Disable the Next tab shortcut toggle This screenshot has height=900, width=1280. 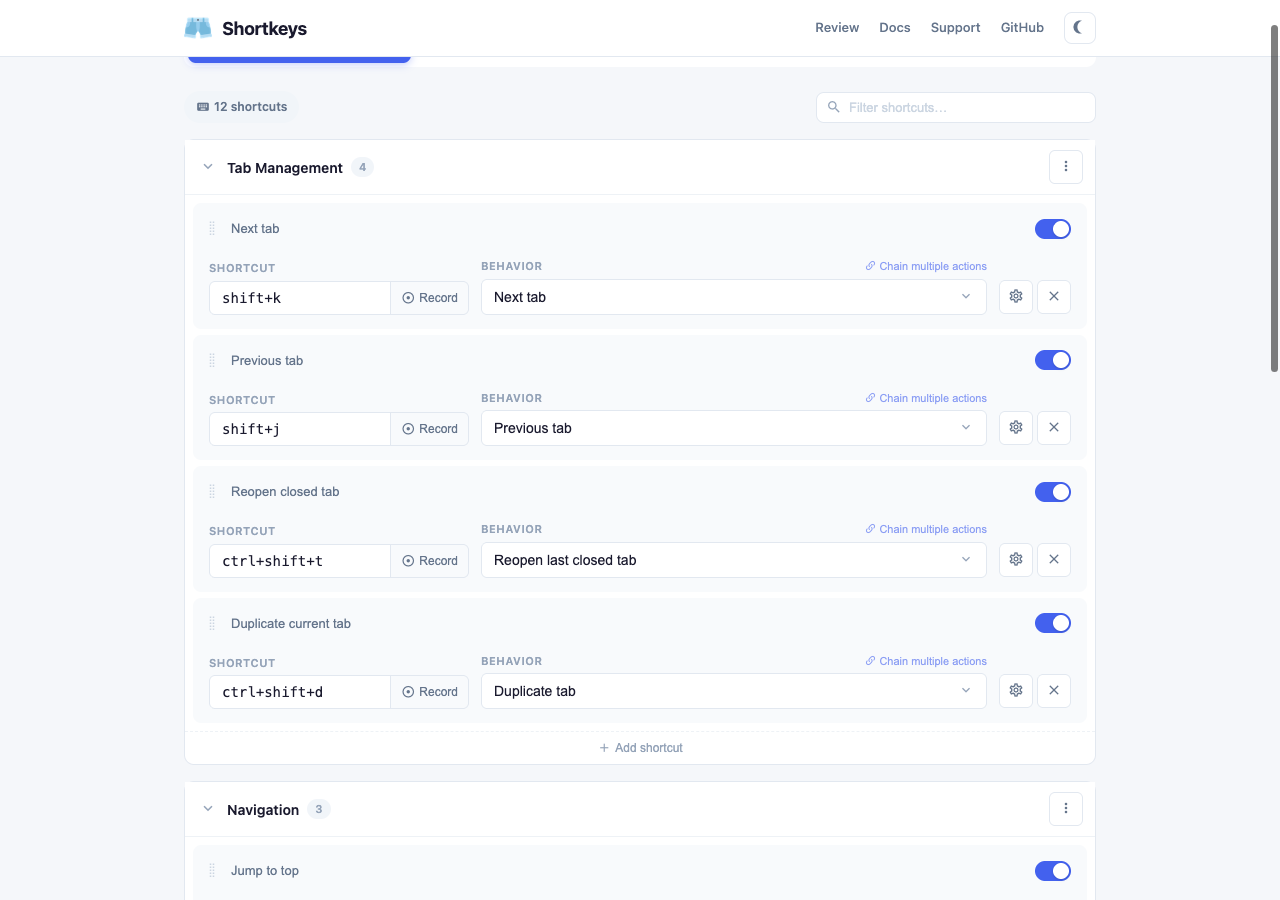point(1052,228)
